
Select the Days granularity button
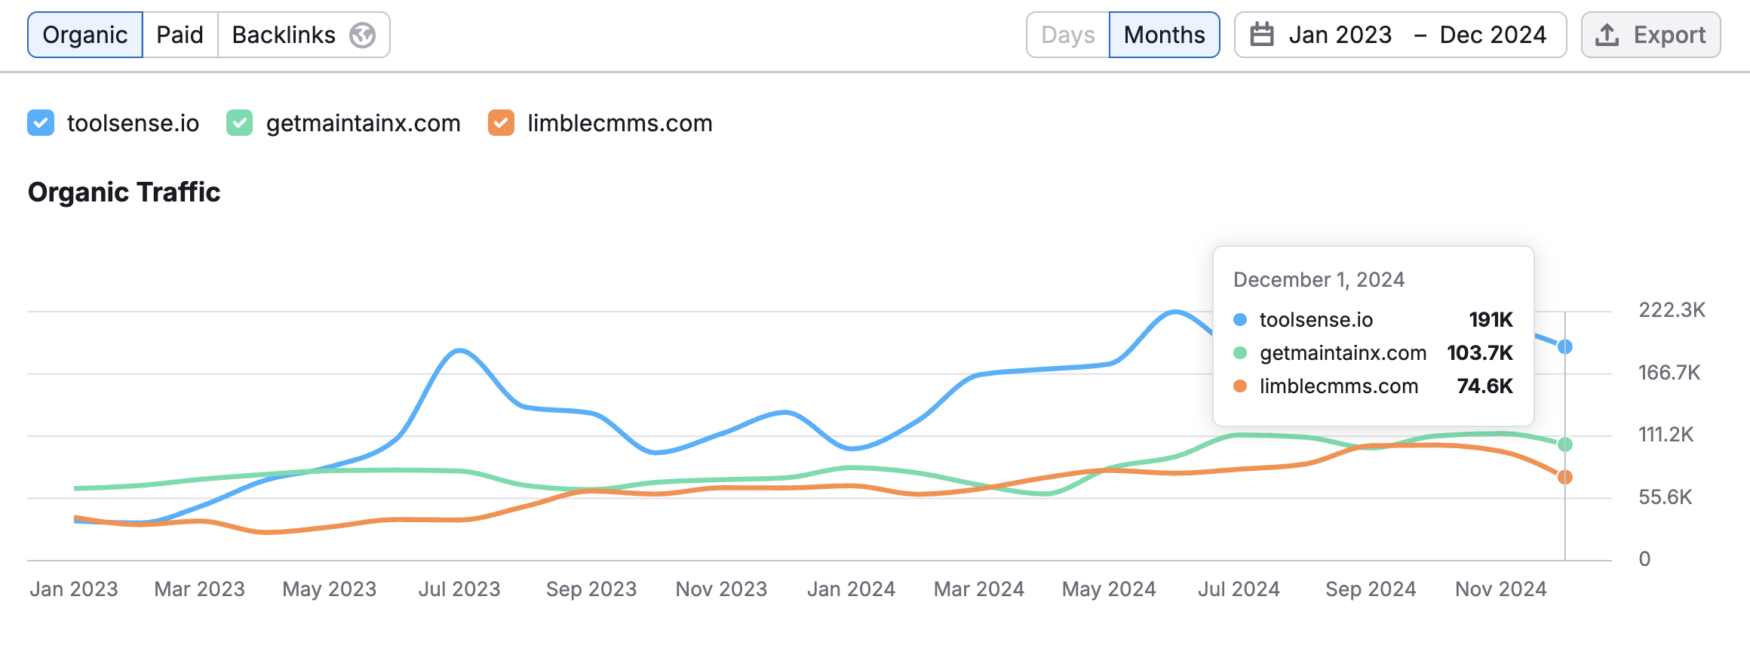[x=1068, y=35]
